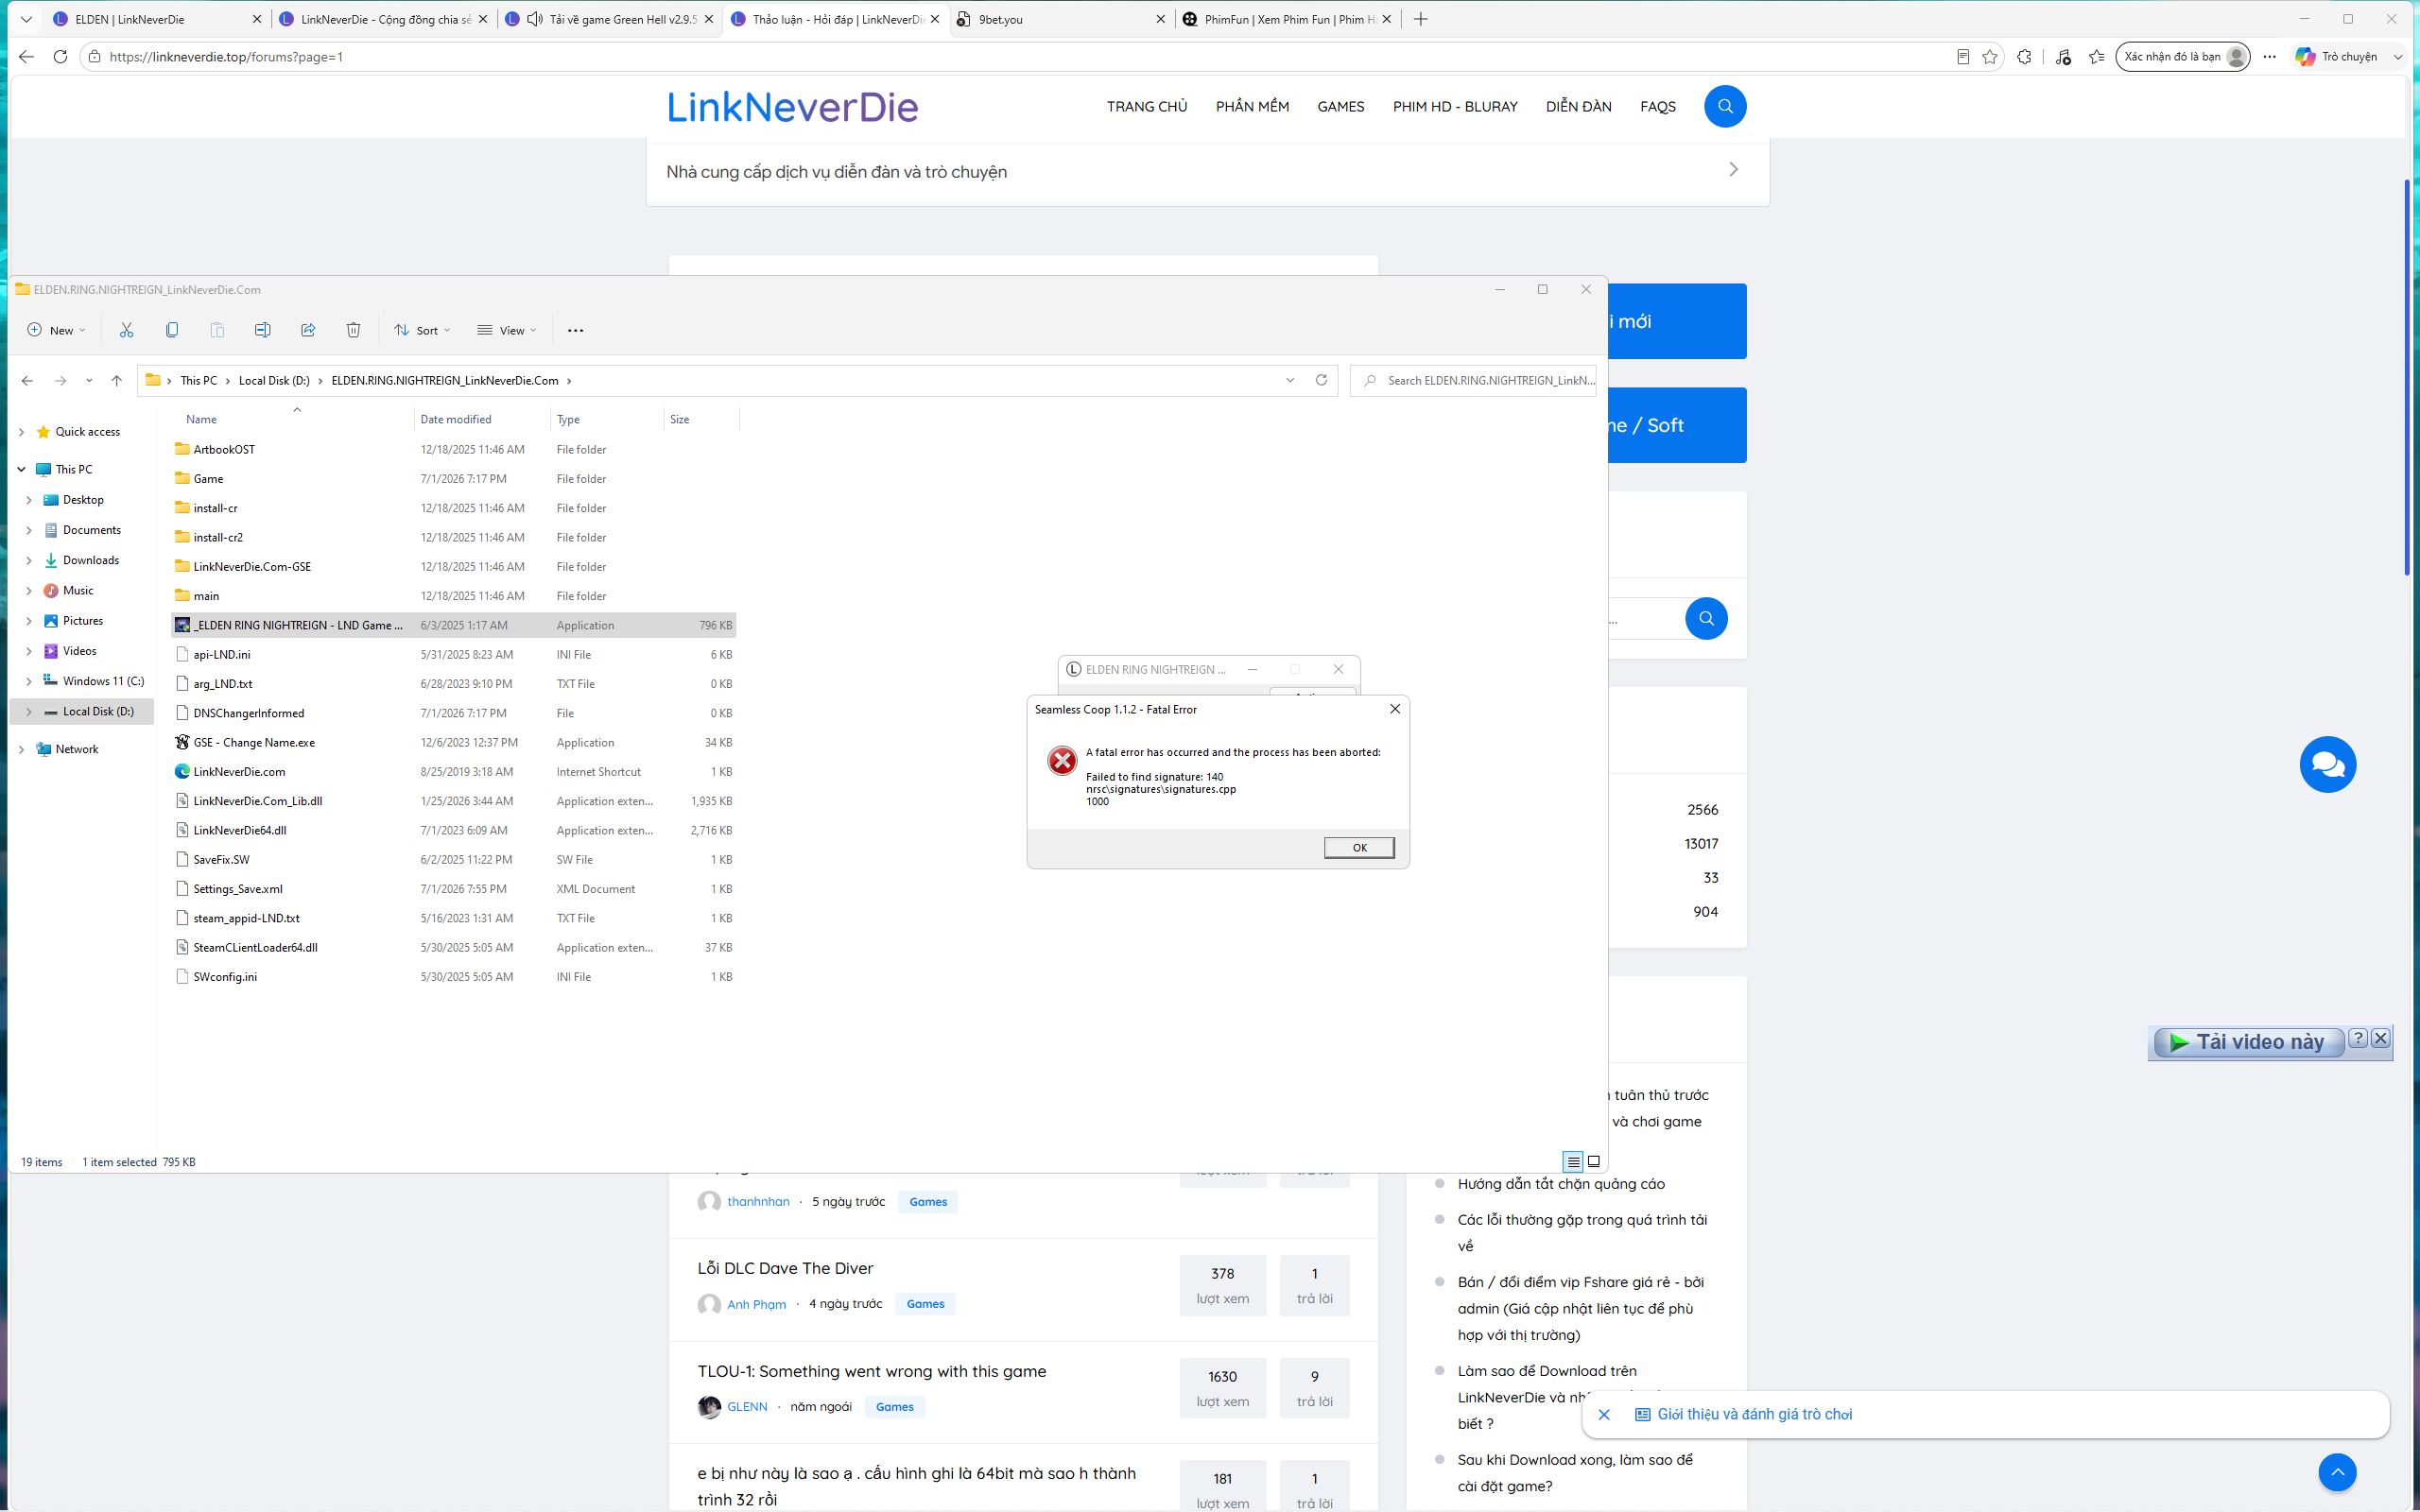Screen dimensions: 2420x1512
Task: Expand 'Nhà cung cấp dịch vụ diễn đàn' chevron
Action: pyautogui.click(x=1734, y=170)
